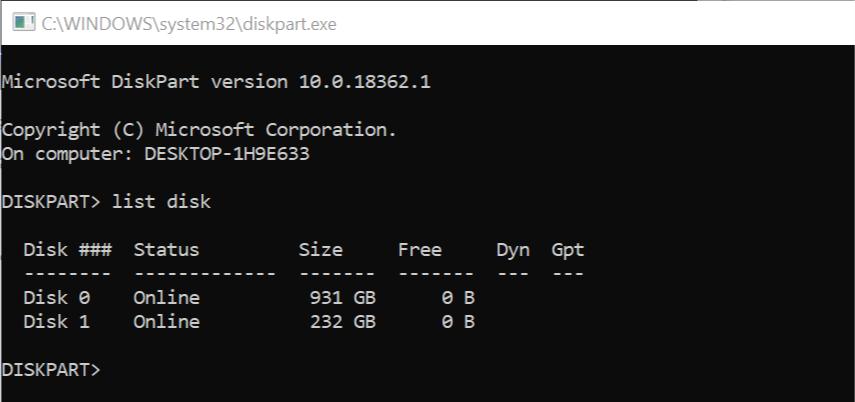Click the diskpart.exe title bar path text
The image size is (855, 402).
(188, 24)
